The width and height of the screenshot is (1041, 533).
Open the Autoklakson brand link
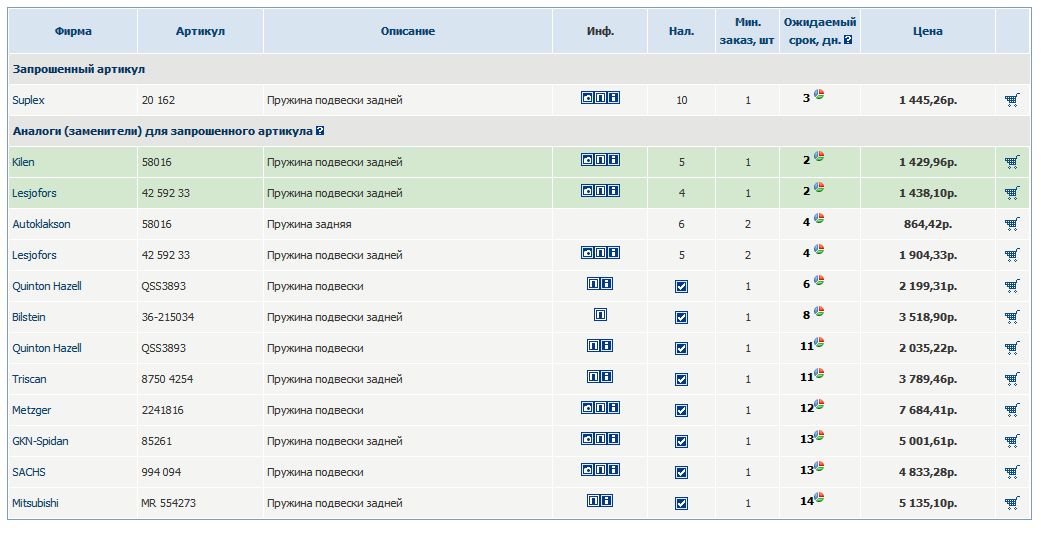click(41, 224)
